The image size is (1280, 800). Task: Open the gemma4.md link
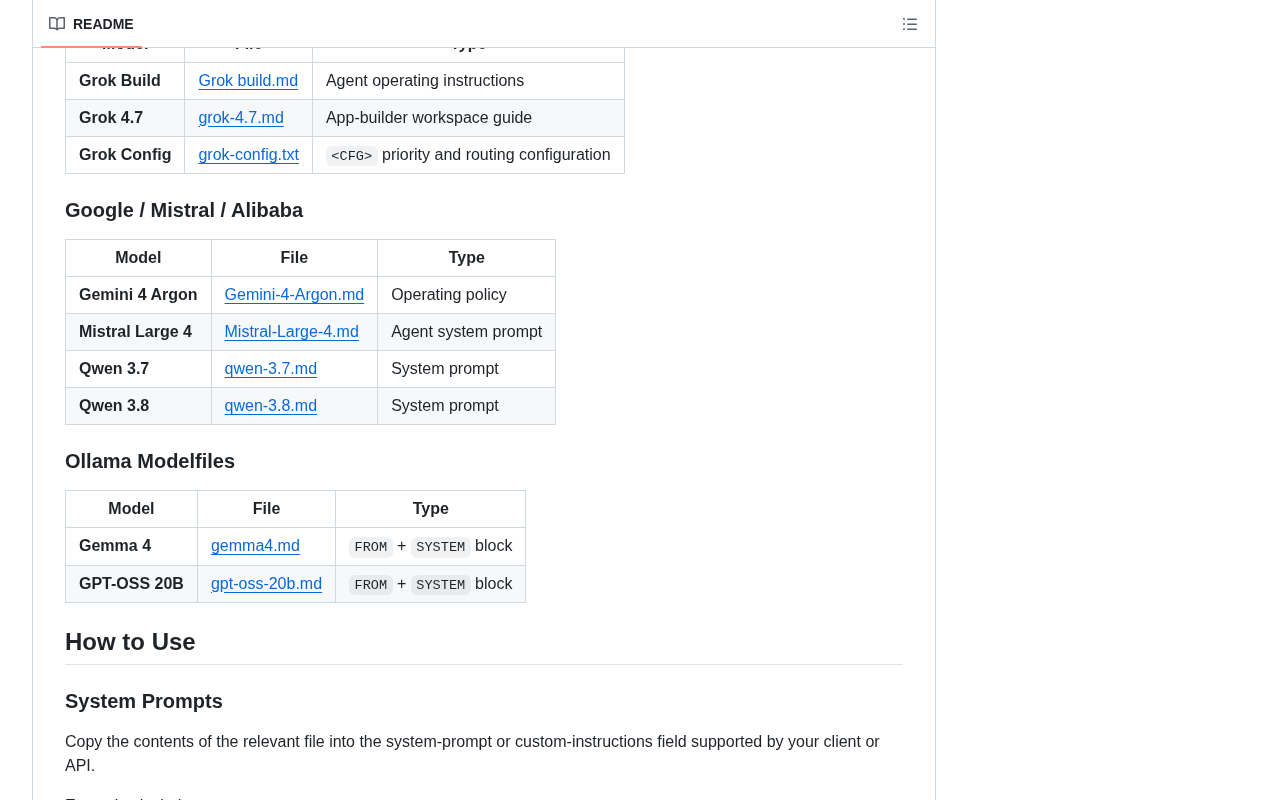tap(255, 546)
